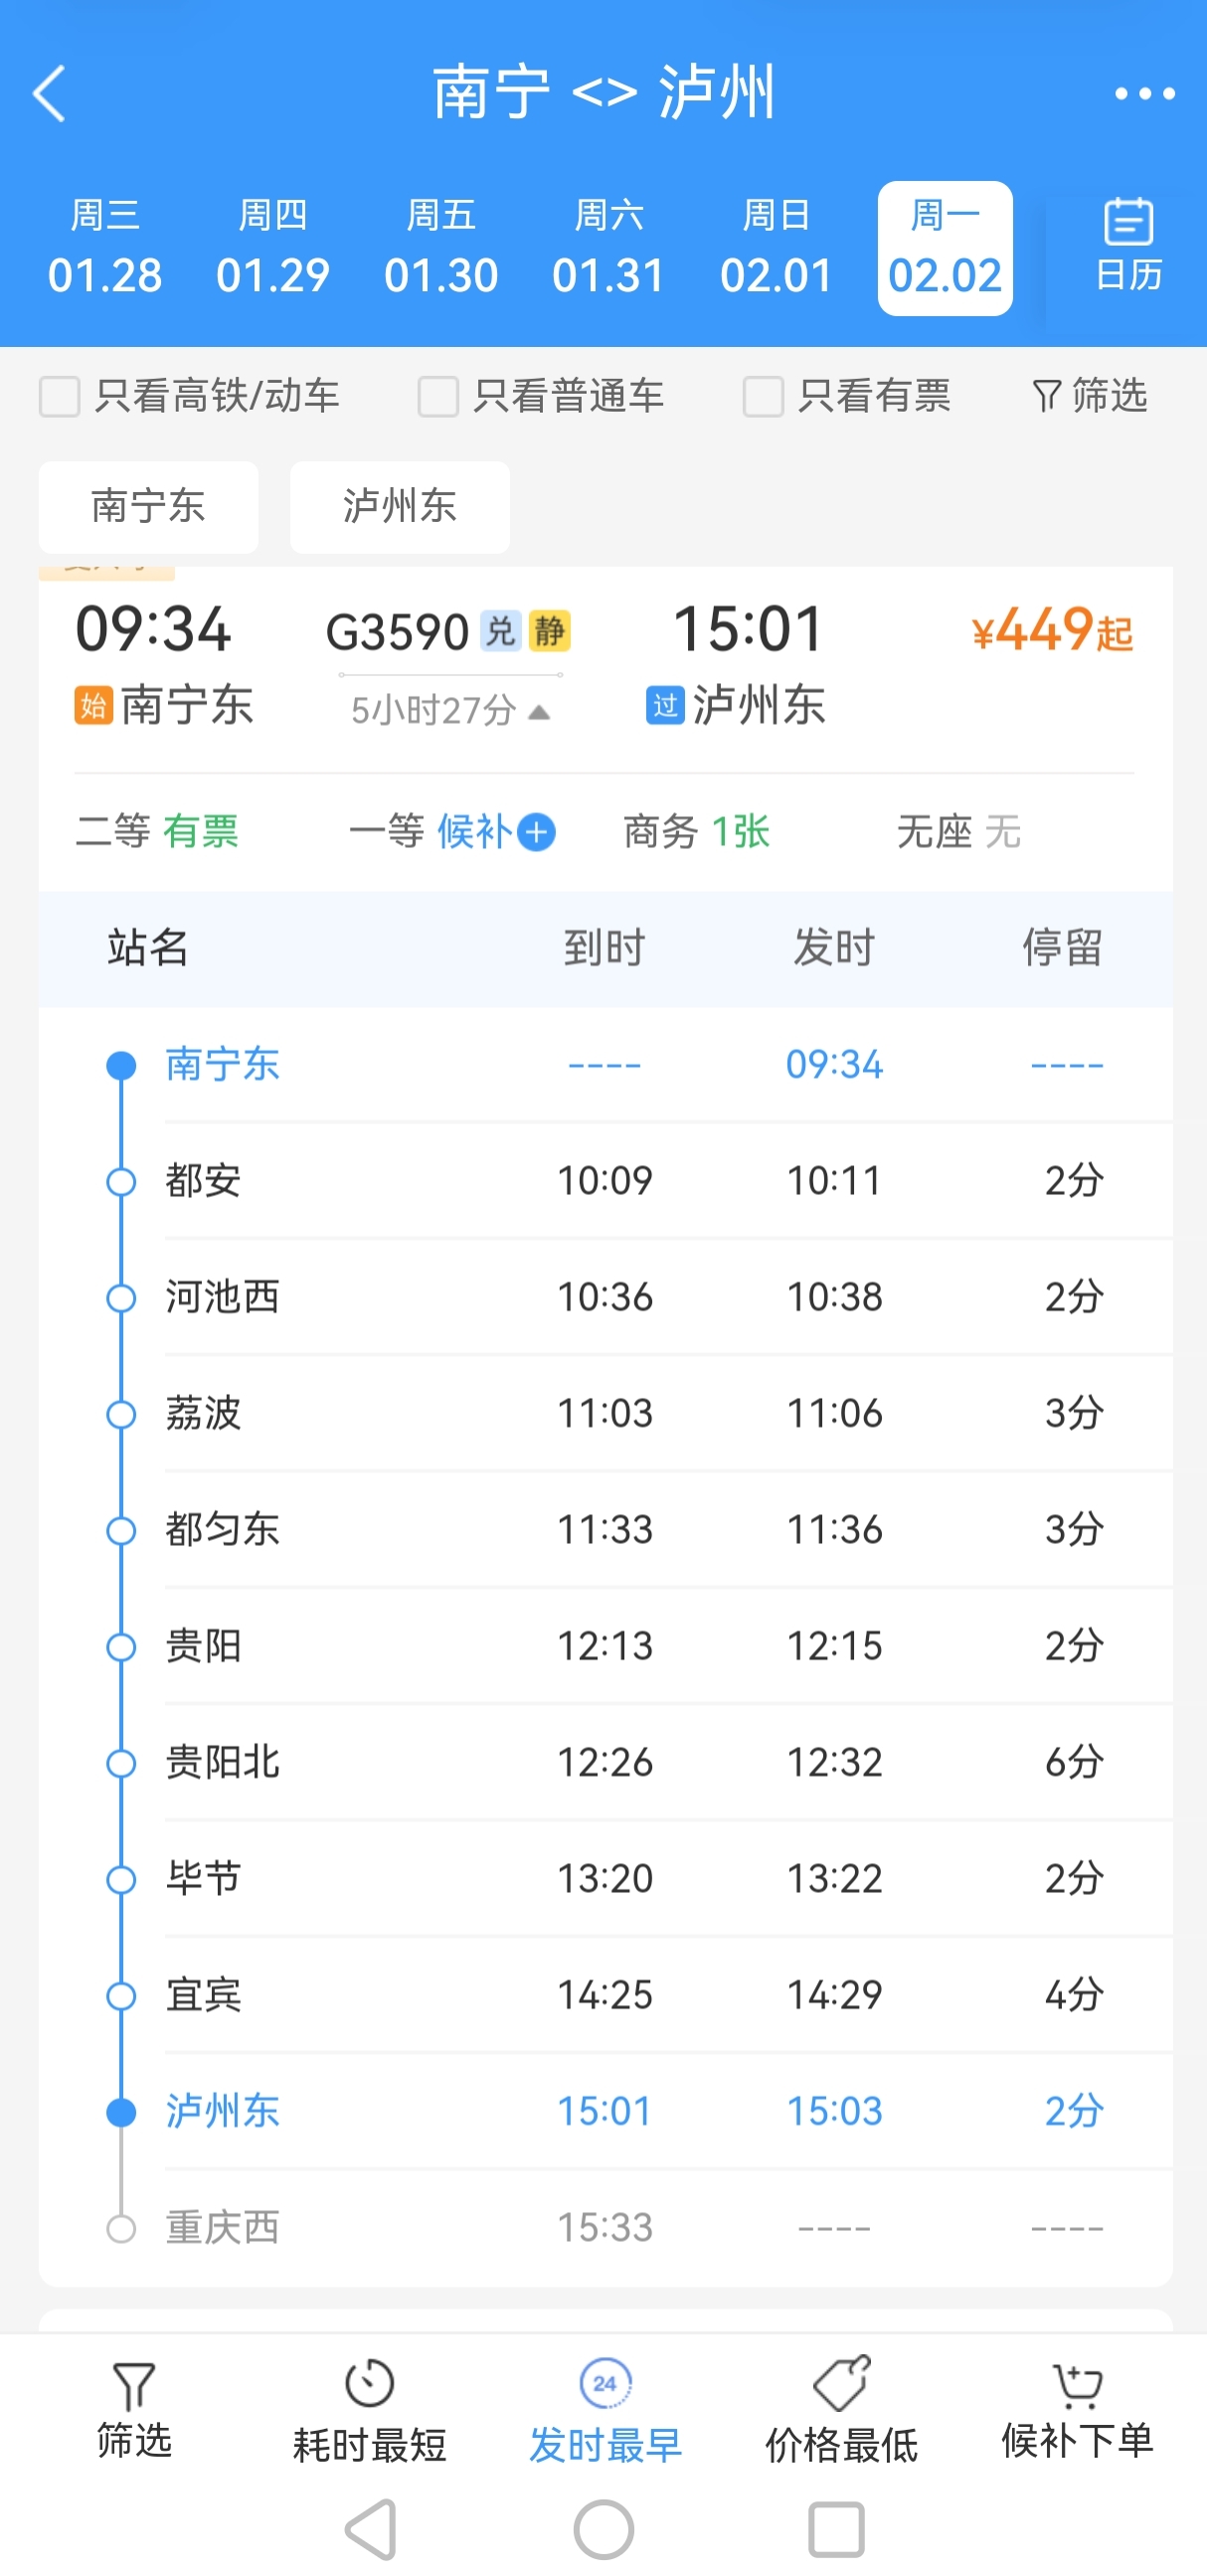The height and width of the screenshot is (2576, 1207).
Task: Tap the back arrow icon
Action: click(50, 94)
